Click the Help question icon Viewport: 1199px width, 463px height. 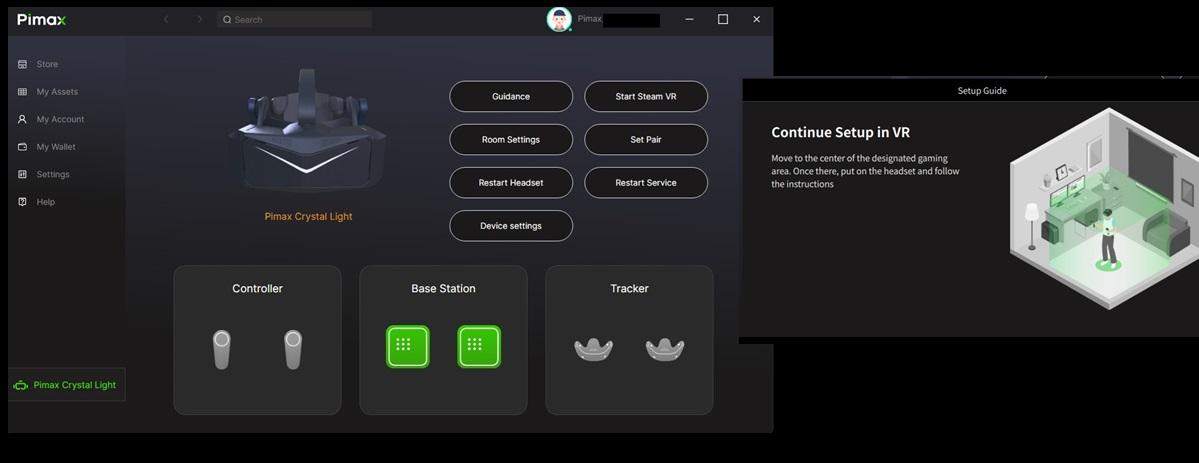[x=22, y=202]
